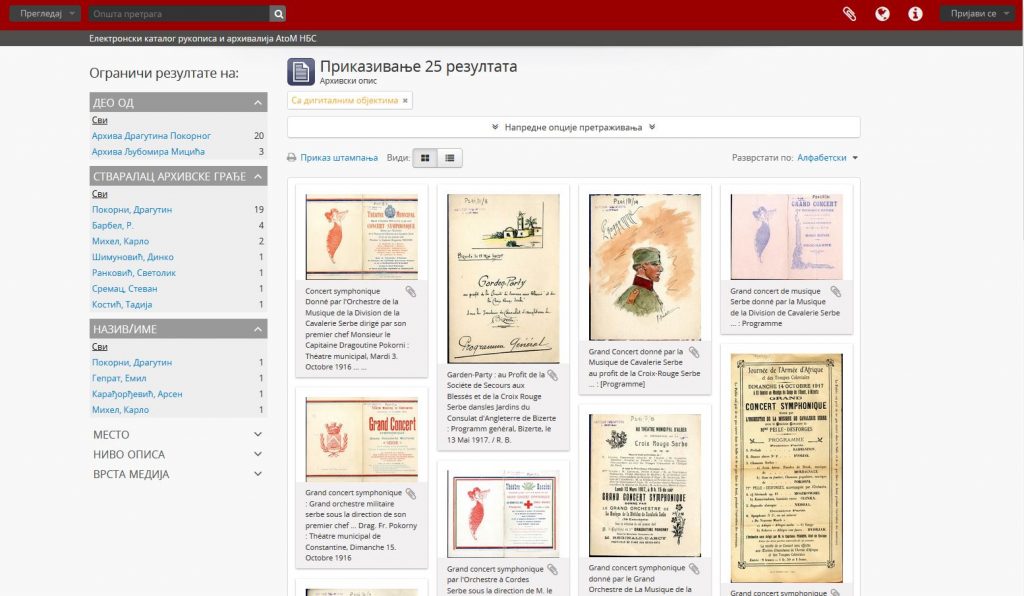Clip the Concert symphonique record paperclip
Viewport: 1024px width, 596px height.
pyautogui.click(x=410, y=292)
